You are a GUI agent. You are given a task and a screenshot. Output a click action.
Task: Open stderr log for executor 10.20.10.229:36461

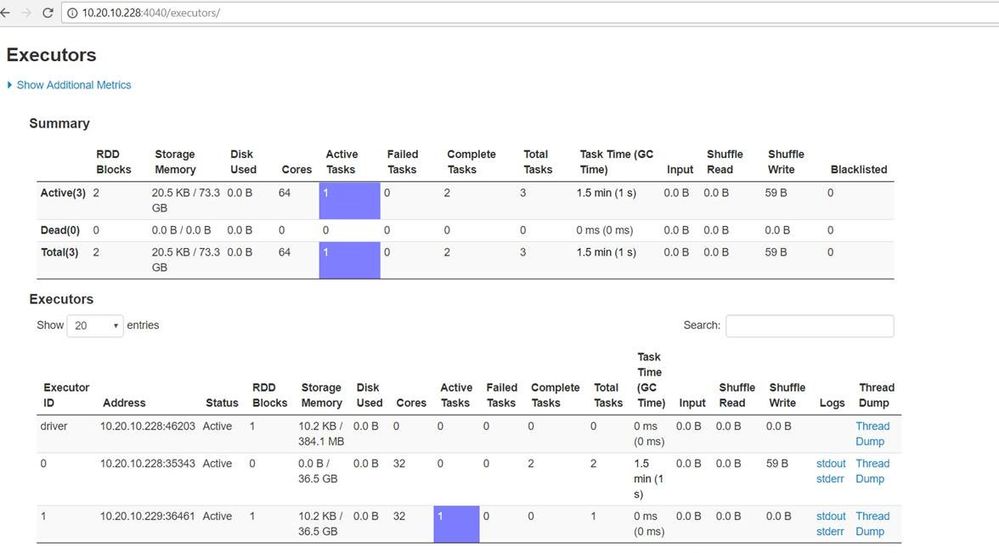(830, 531)
